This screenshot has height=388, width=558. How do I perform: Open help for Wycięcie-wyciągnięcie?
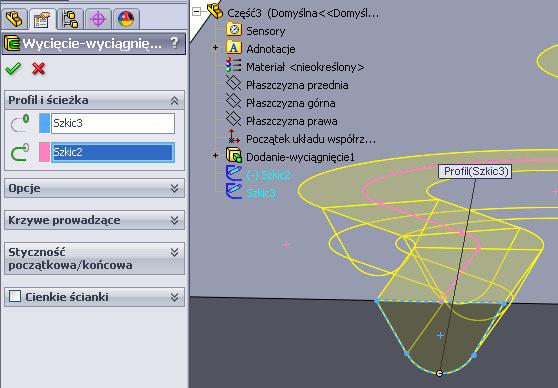[x=174, y=43]
